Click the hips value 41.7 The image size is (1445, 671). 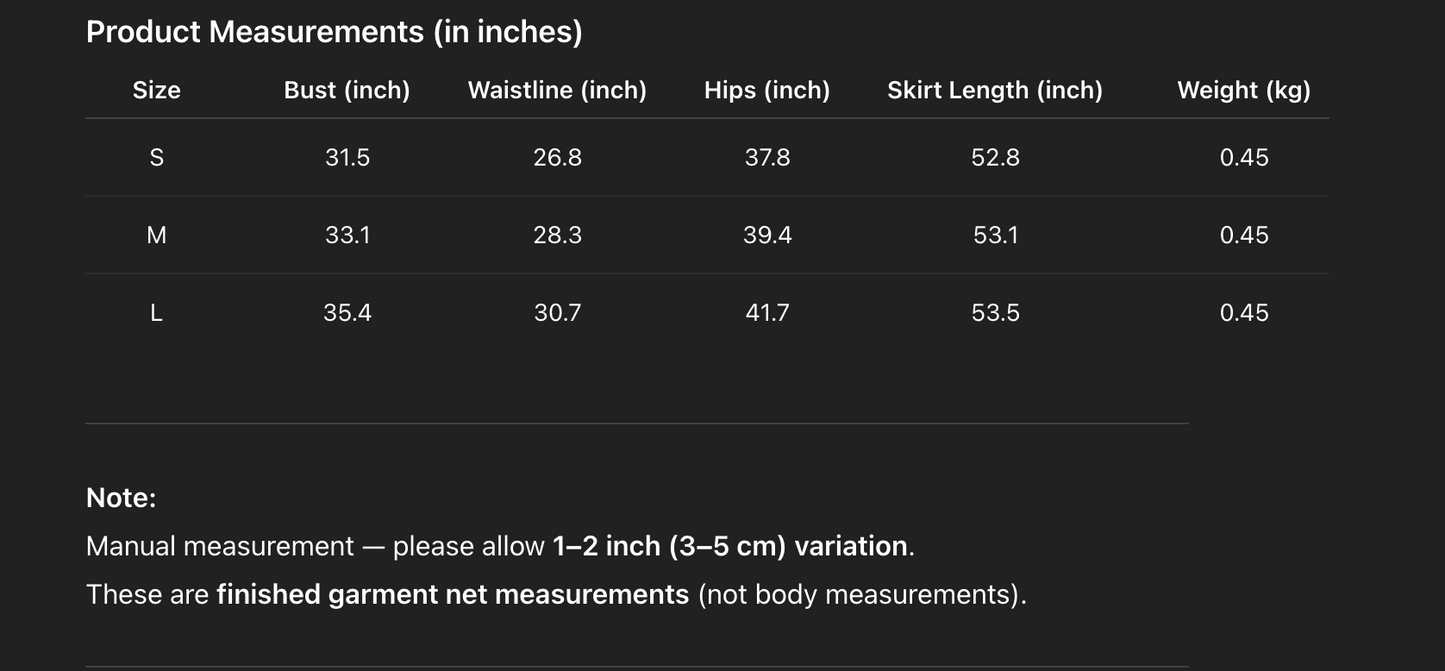[x=767, y=313]
